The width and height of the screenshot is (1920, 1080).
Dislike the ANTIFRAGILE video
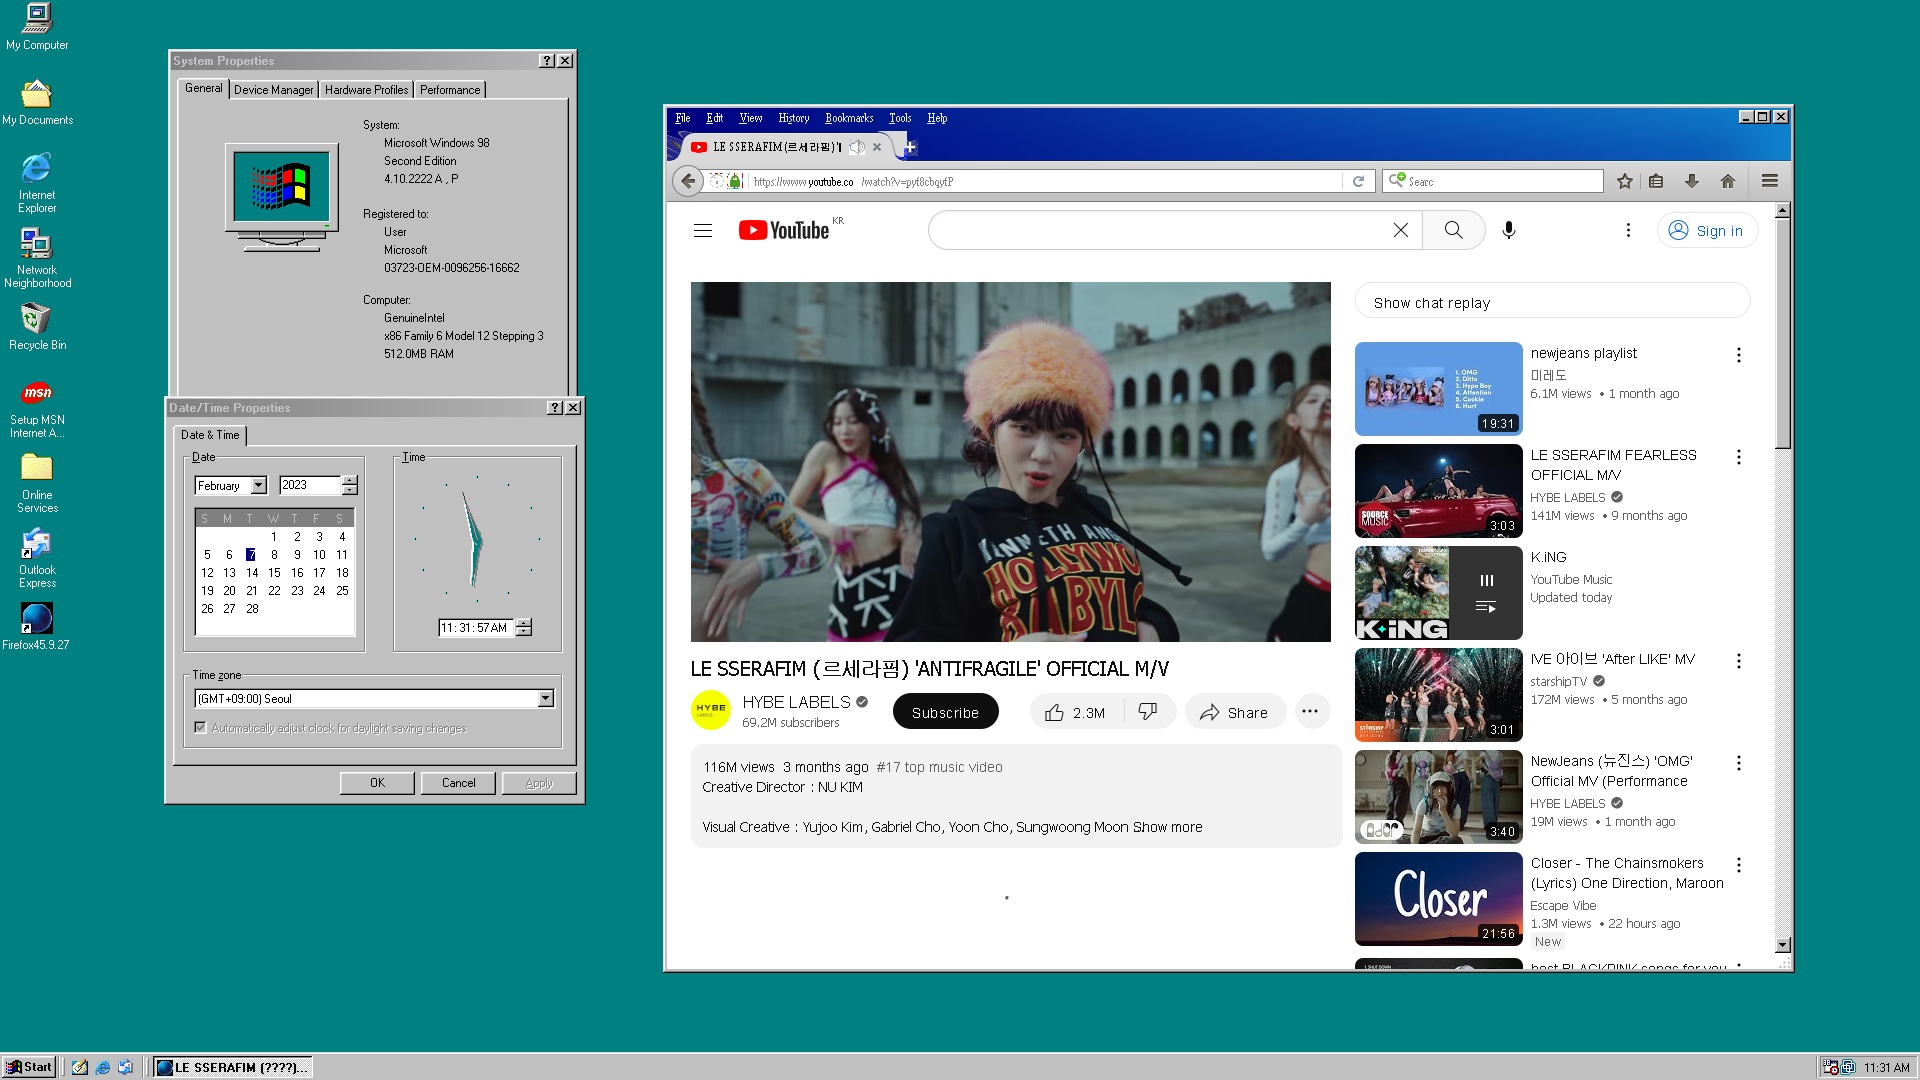coord(1148,712)
